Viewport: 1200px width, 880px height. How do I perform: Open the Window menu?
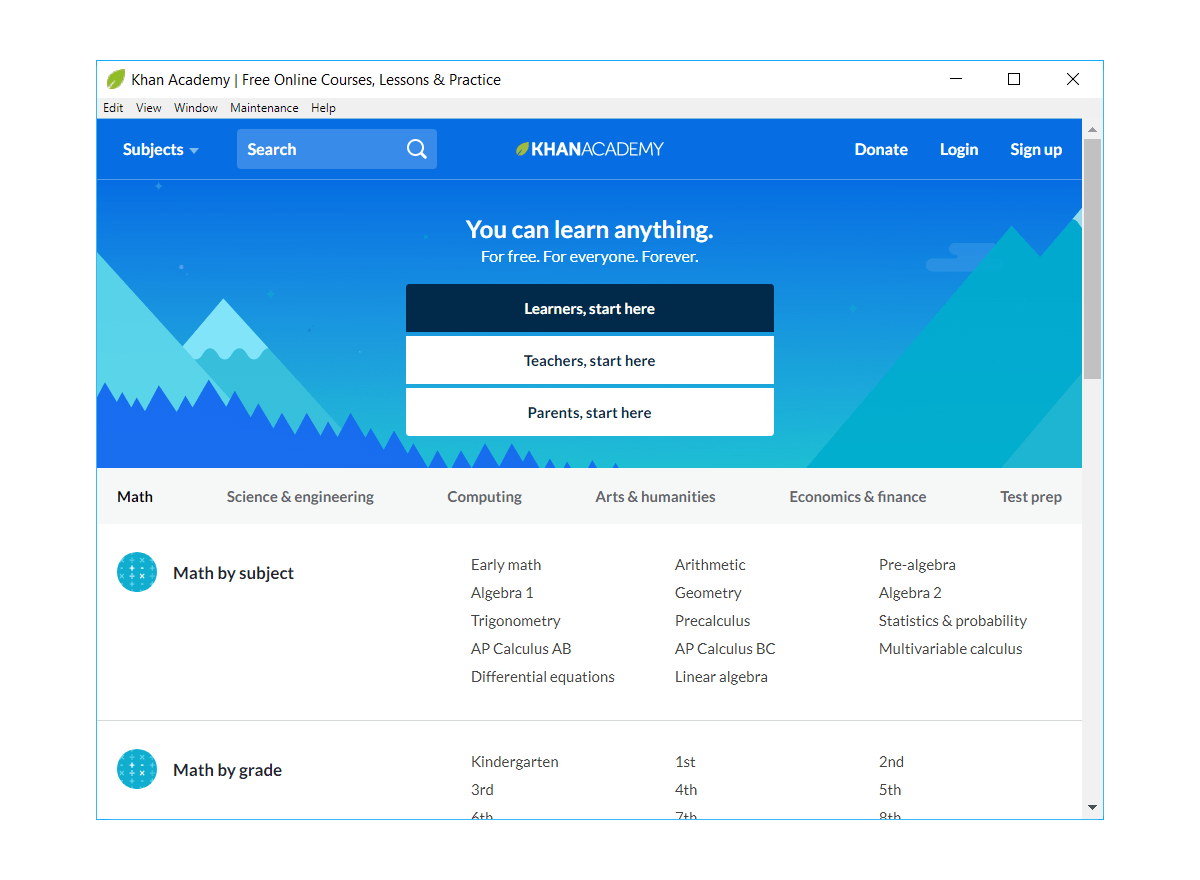pyautogui.click(x=196, y=108)
